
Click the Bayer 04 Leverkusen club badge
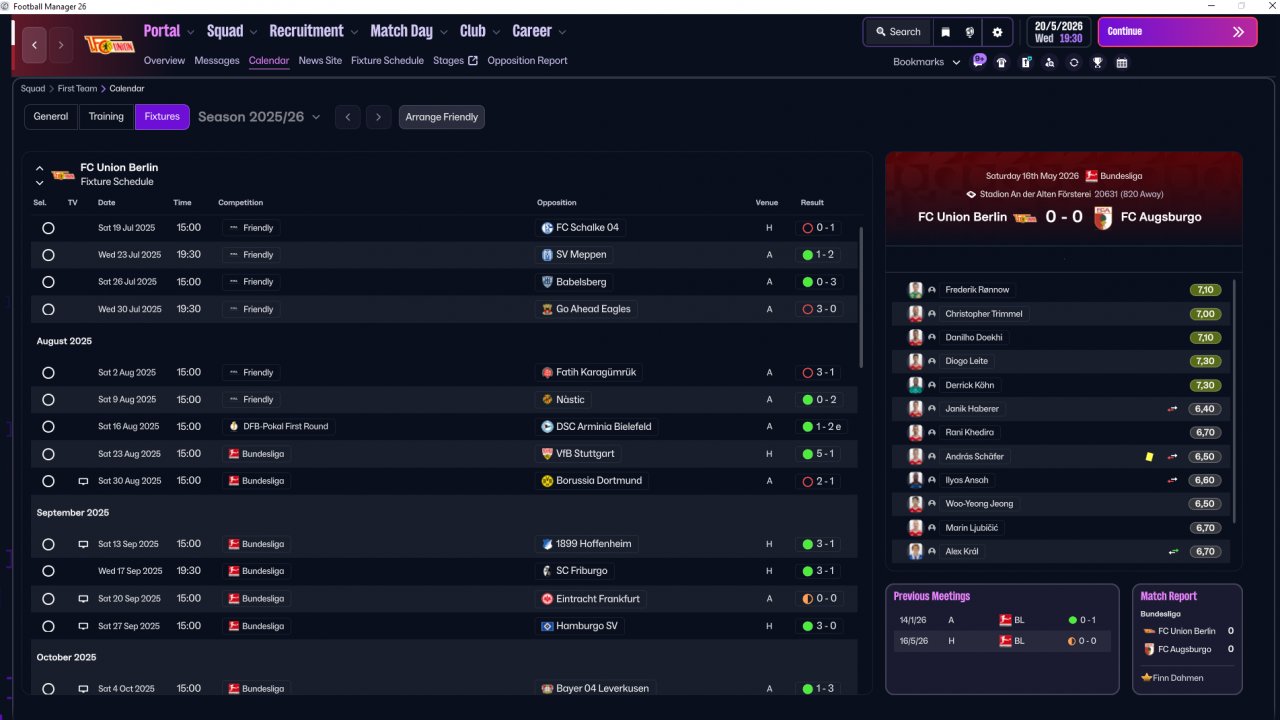tap(547, 689)
